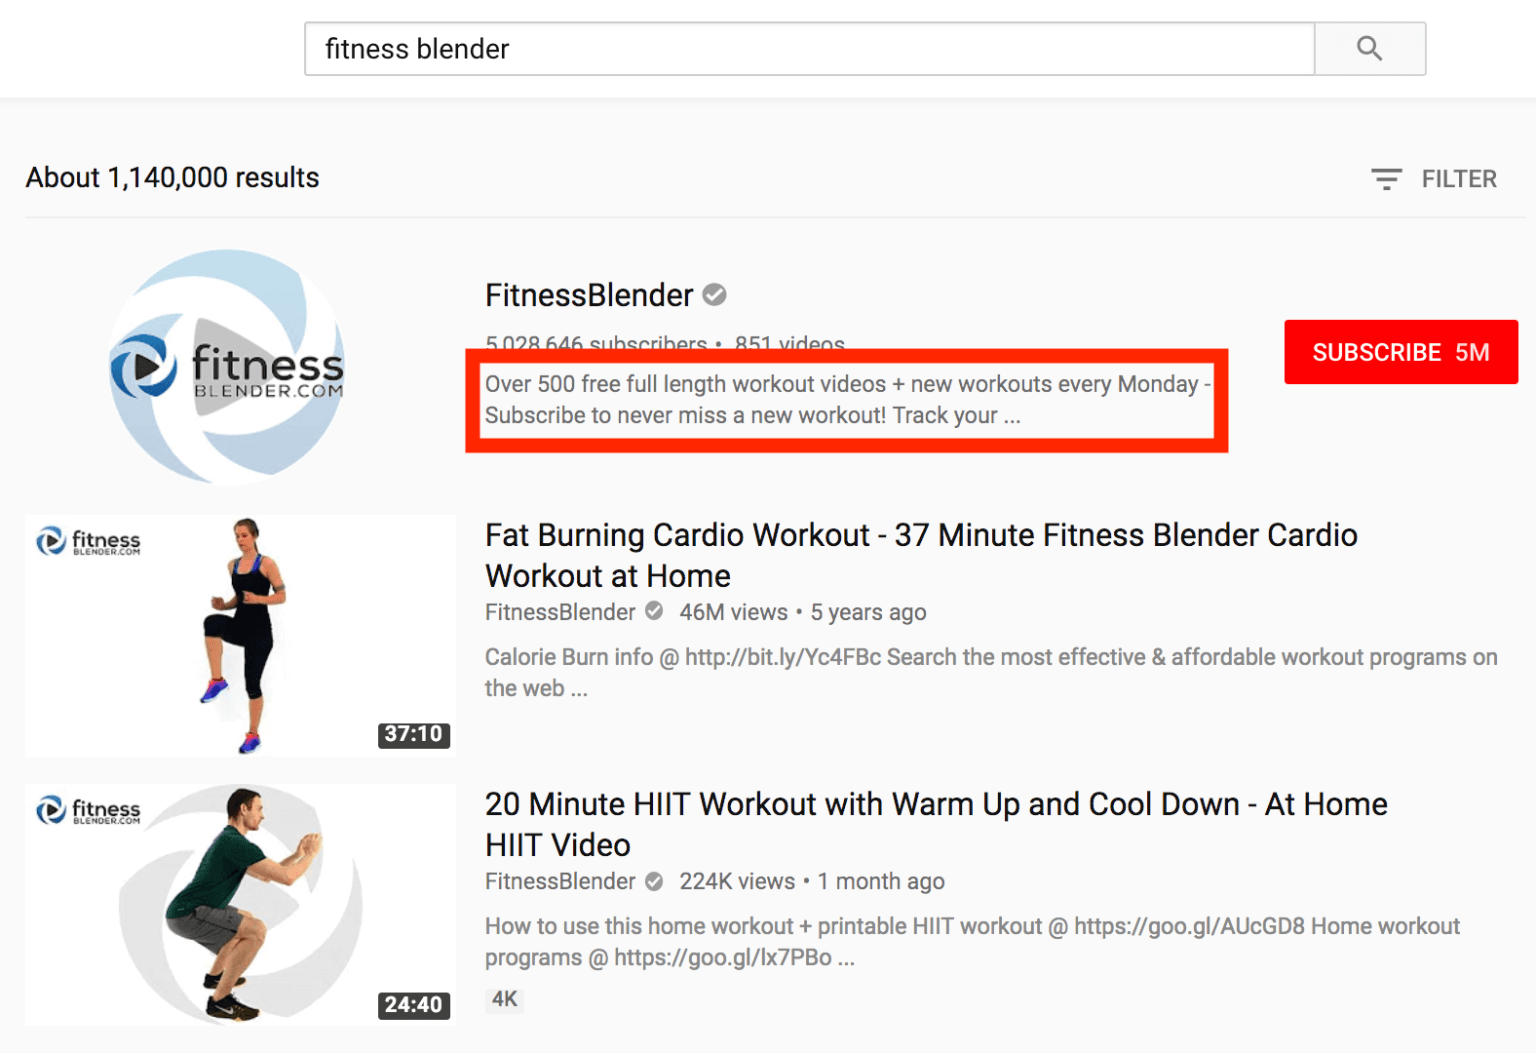
Task: Click FitnessBlender uploader name under HIIT video
Action: click(560, 881)
